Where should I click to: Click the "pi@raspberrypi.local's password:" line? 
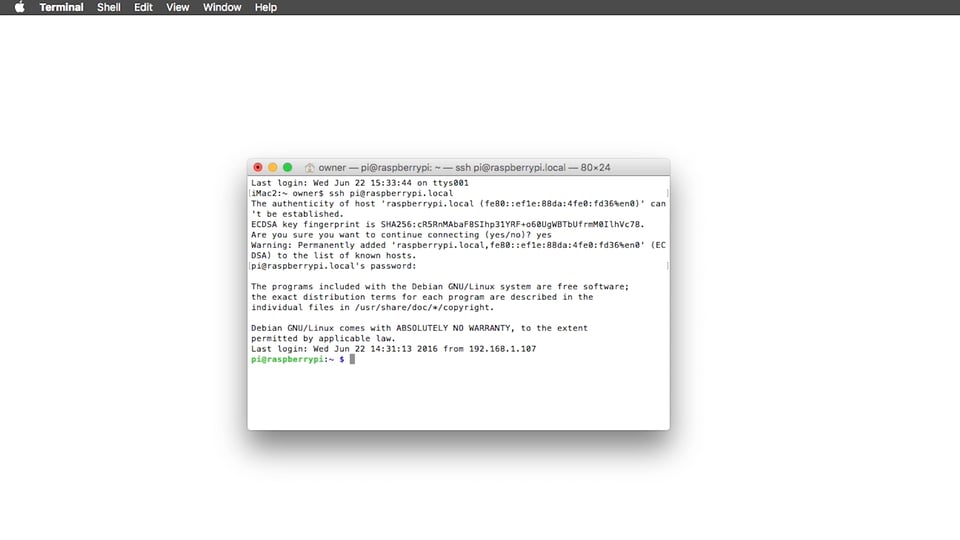click(x=334, y=266)
